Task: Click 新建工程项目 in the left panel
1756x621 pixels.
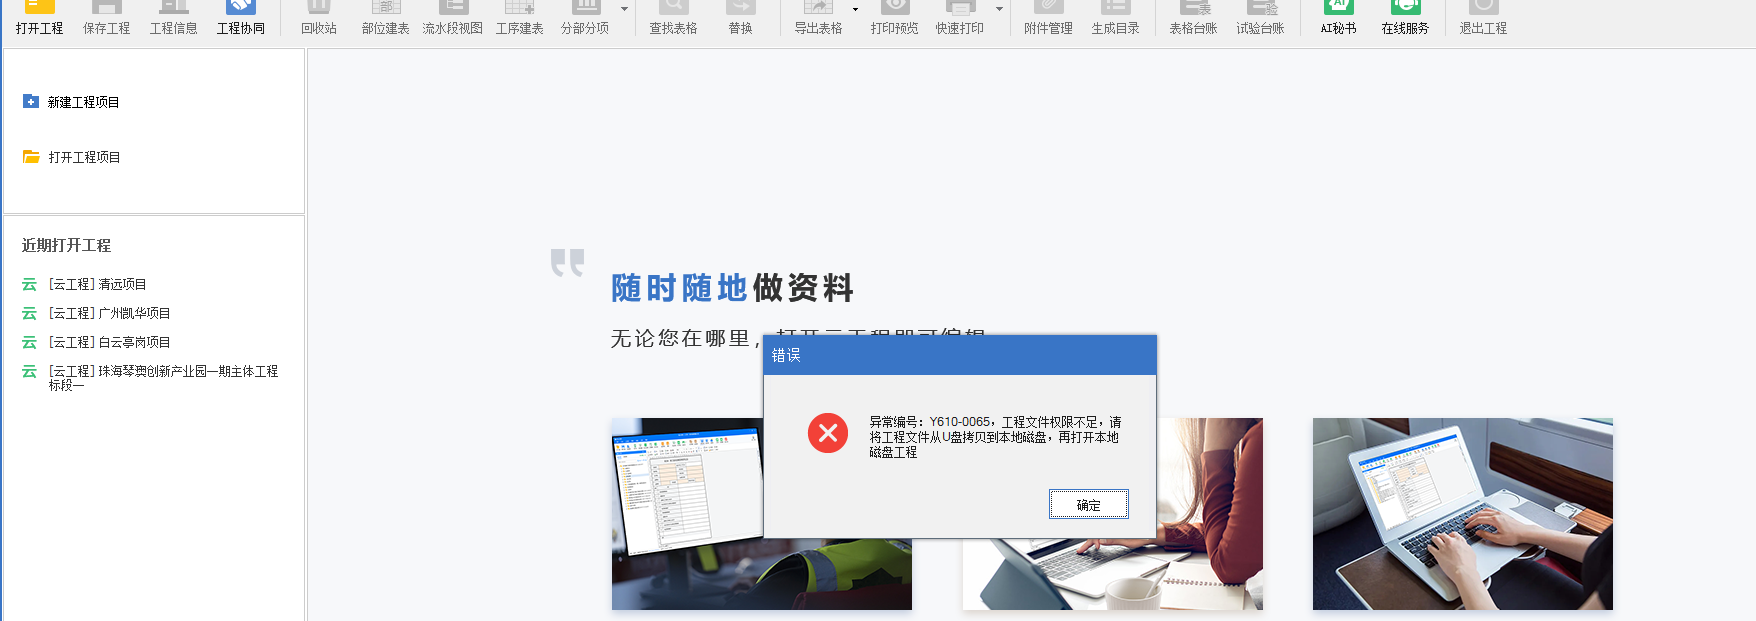Action: coord(83,102)
